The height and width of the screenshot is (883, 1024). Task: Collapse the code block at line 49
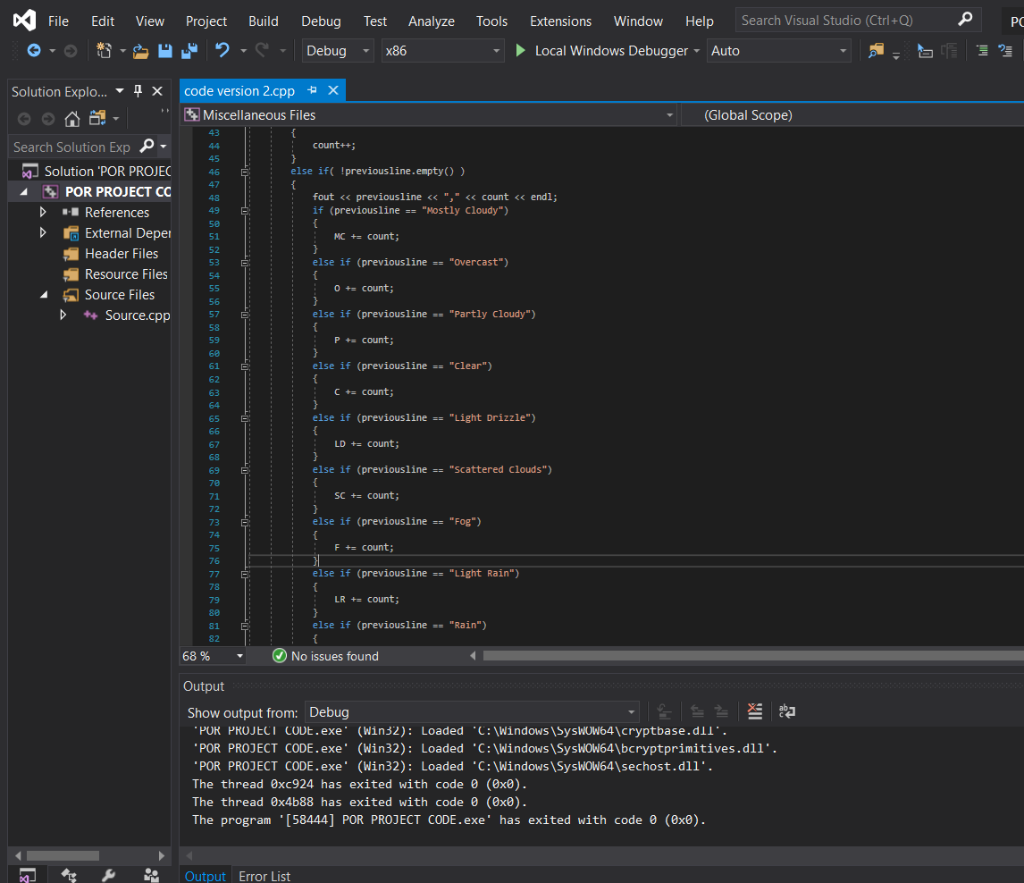(x=243, y=209)
